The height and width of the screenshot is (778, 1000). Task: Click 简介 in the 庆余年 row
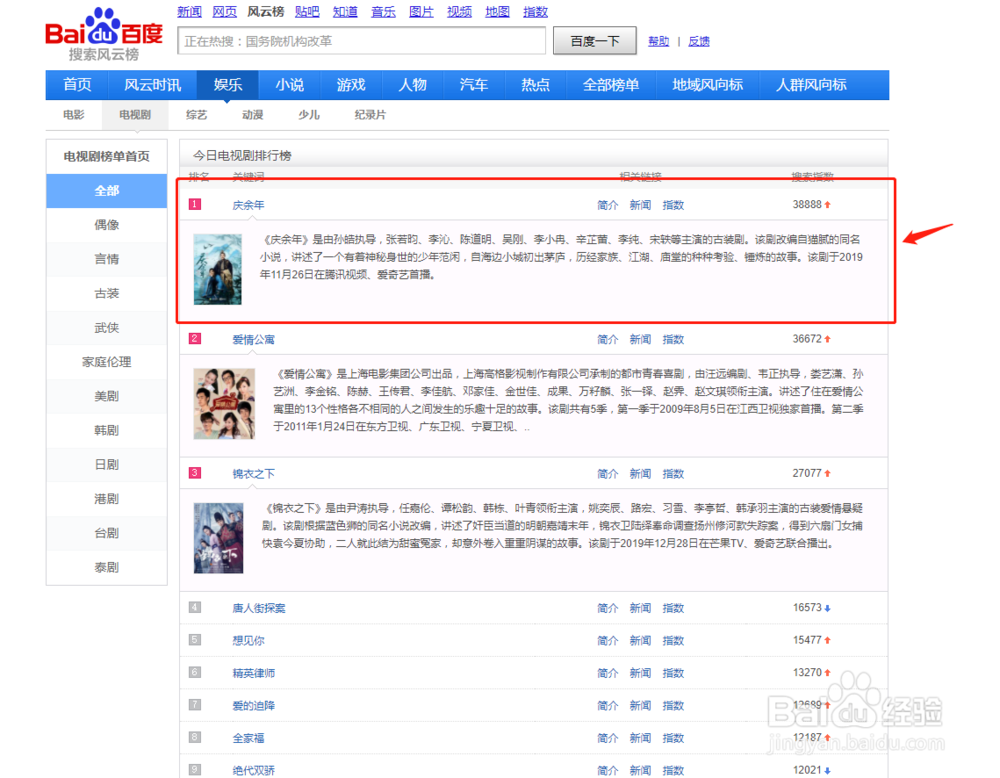pos(607,205)
